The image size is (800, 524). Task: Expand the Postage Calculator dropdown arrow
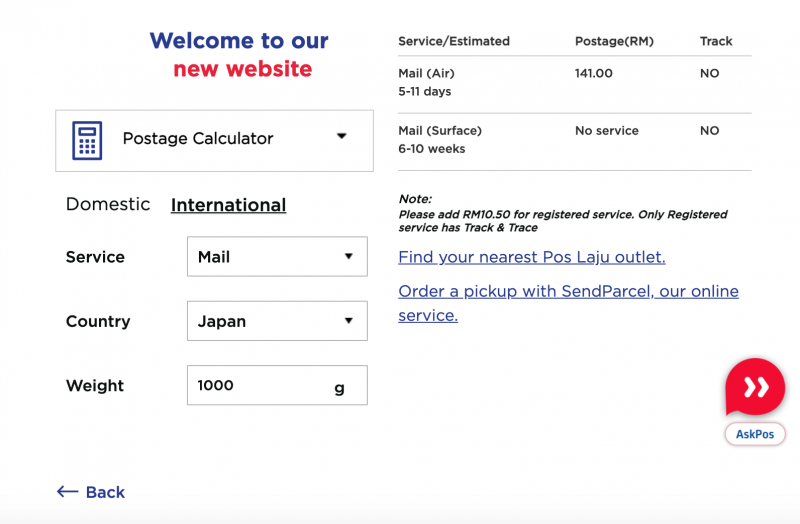[x=341, y=136]
